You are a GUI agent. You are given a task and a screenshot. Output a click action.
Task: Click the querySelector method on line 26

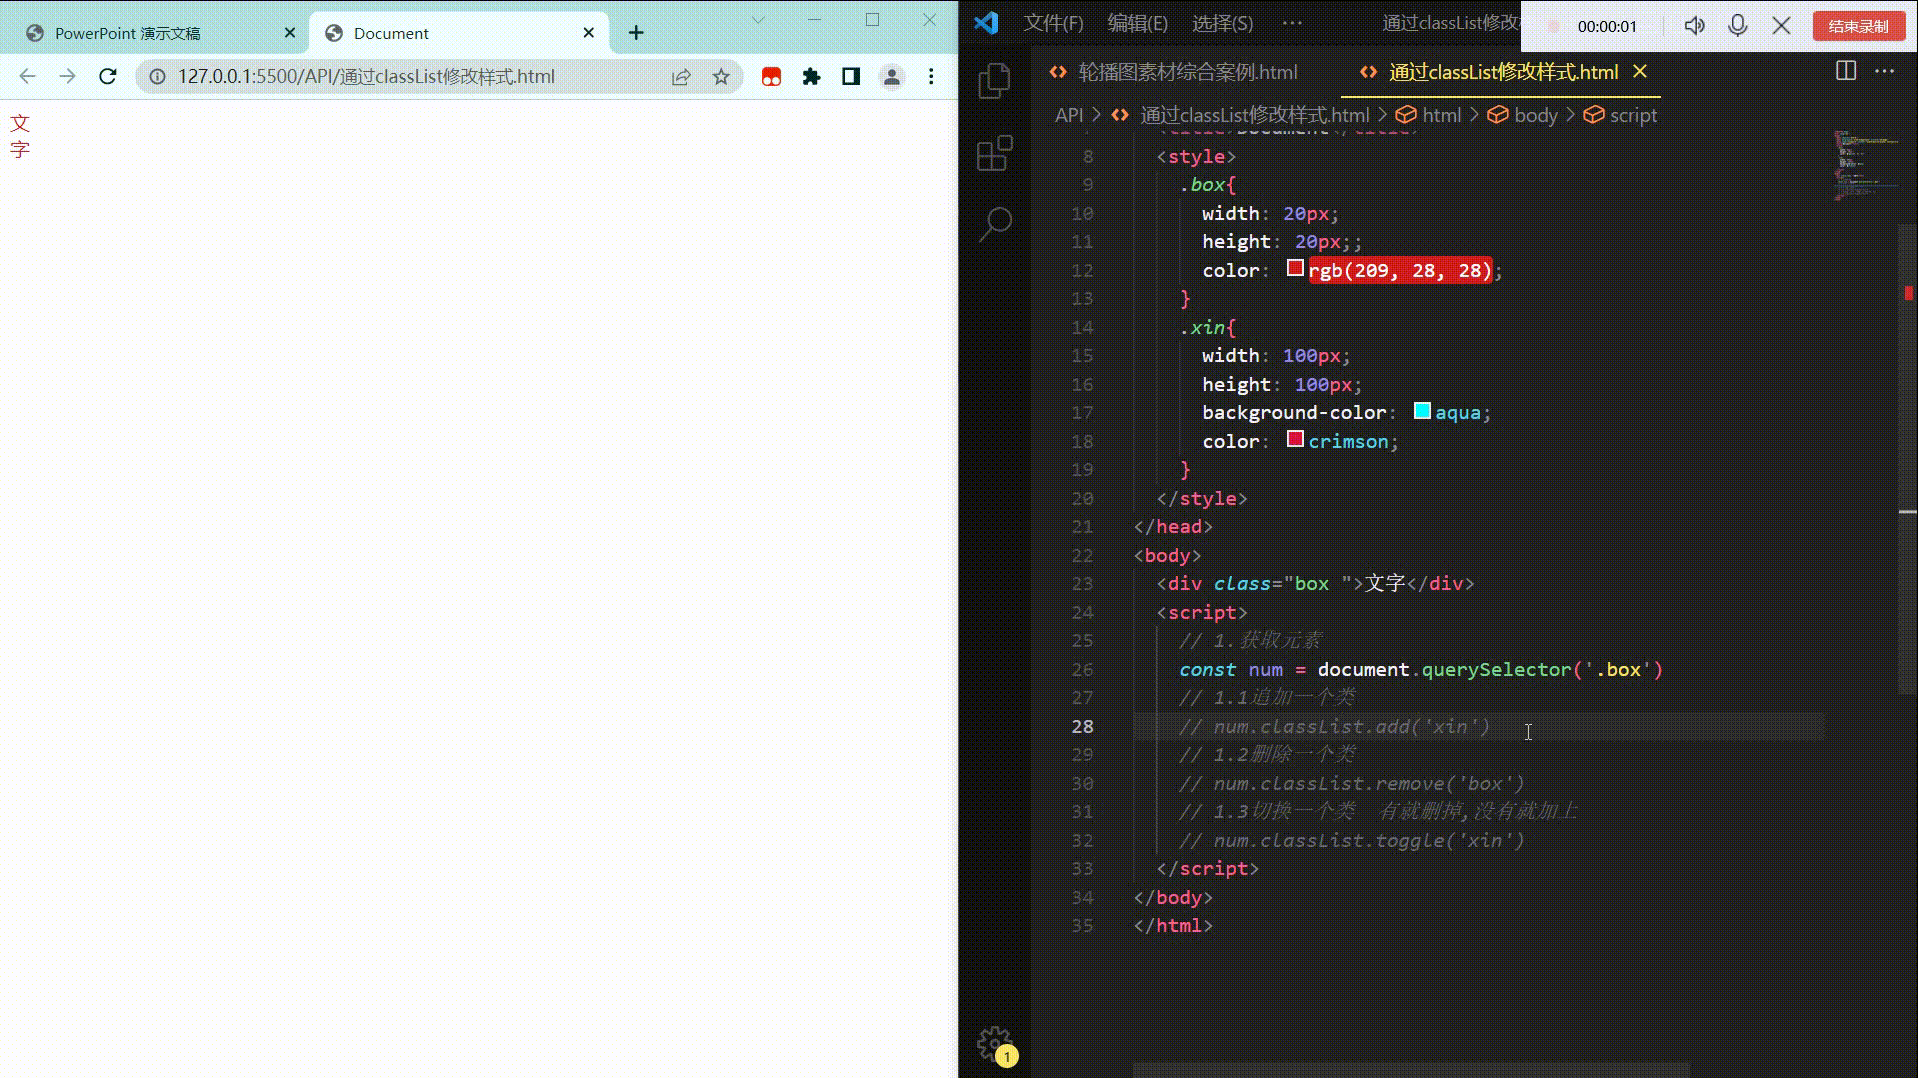click(1496, 669)
